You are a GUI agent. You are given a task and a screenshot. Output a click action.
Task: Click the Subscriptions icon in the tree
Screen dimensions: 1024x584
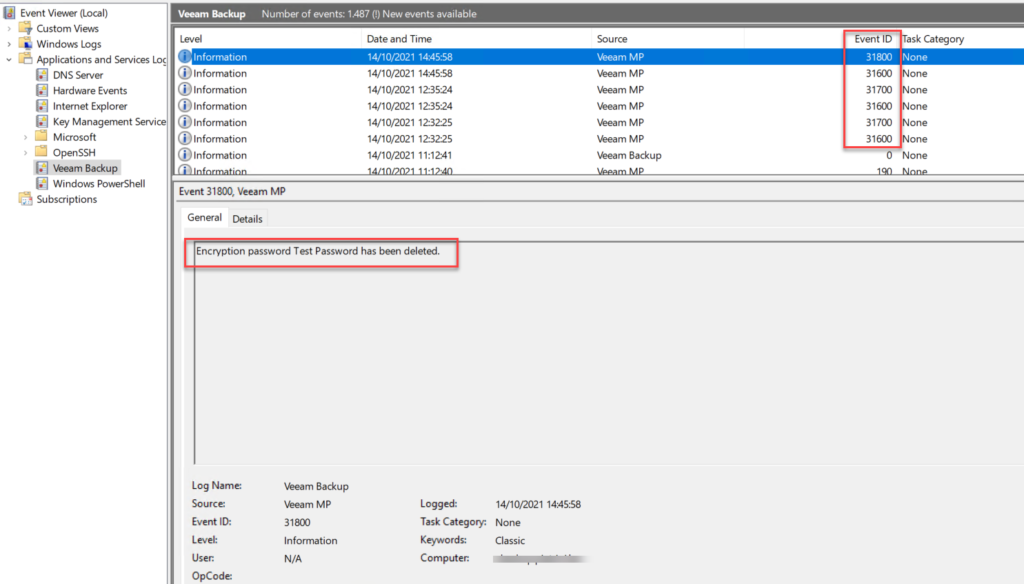[25, 199]
